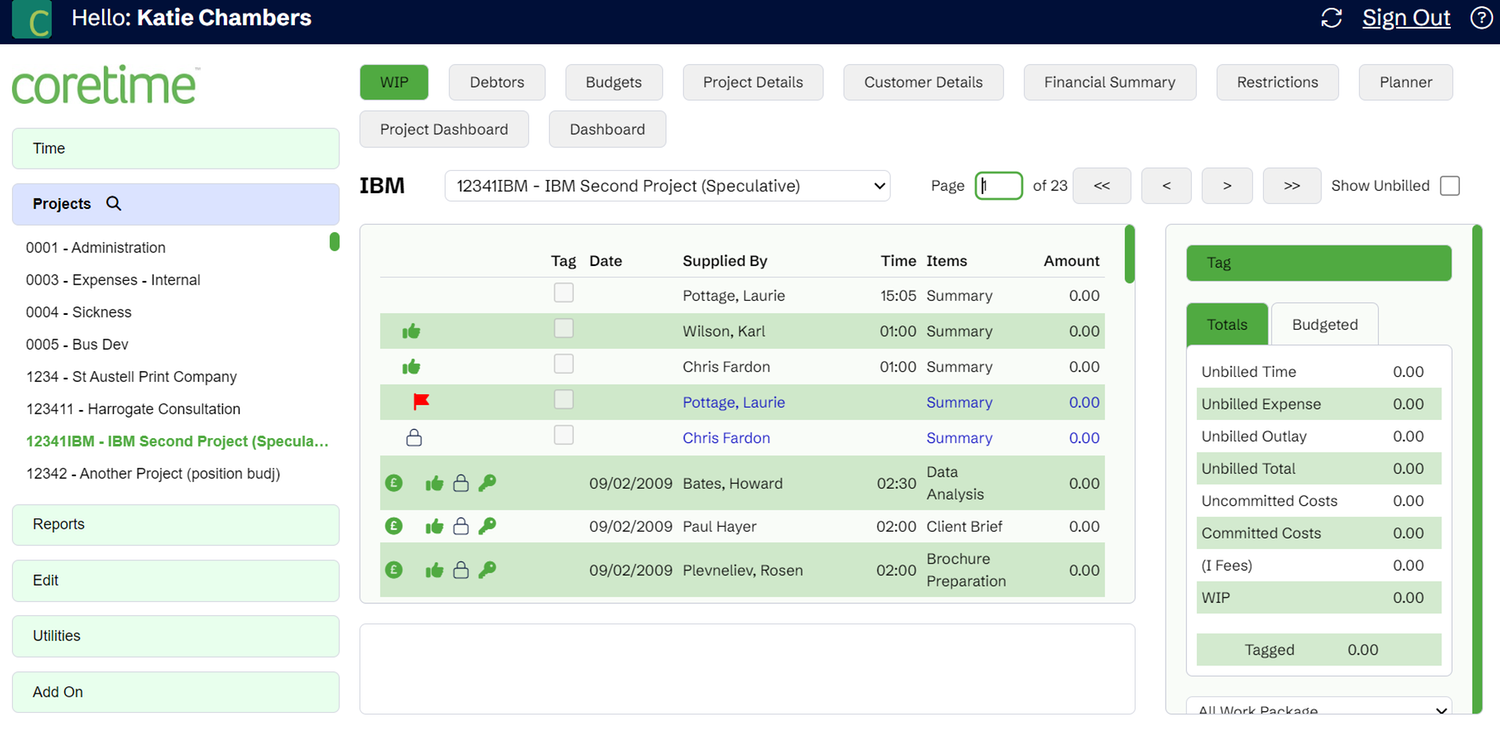
Task: Click the refresh icon in the top bar
Action: coord(1331,17)
